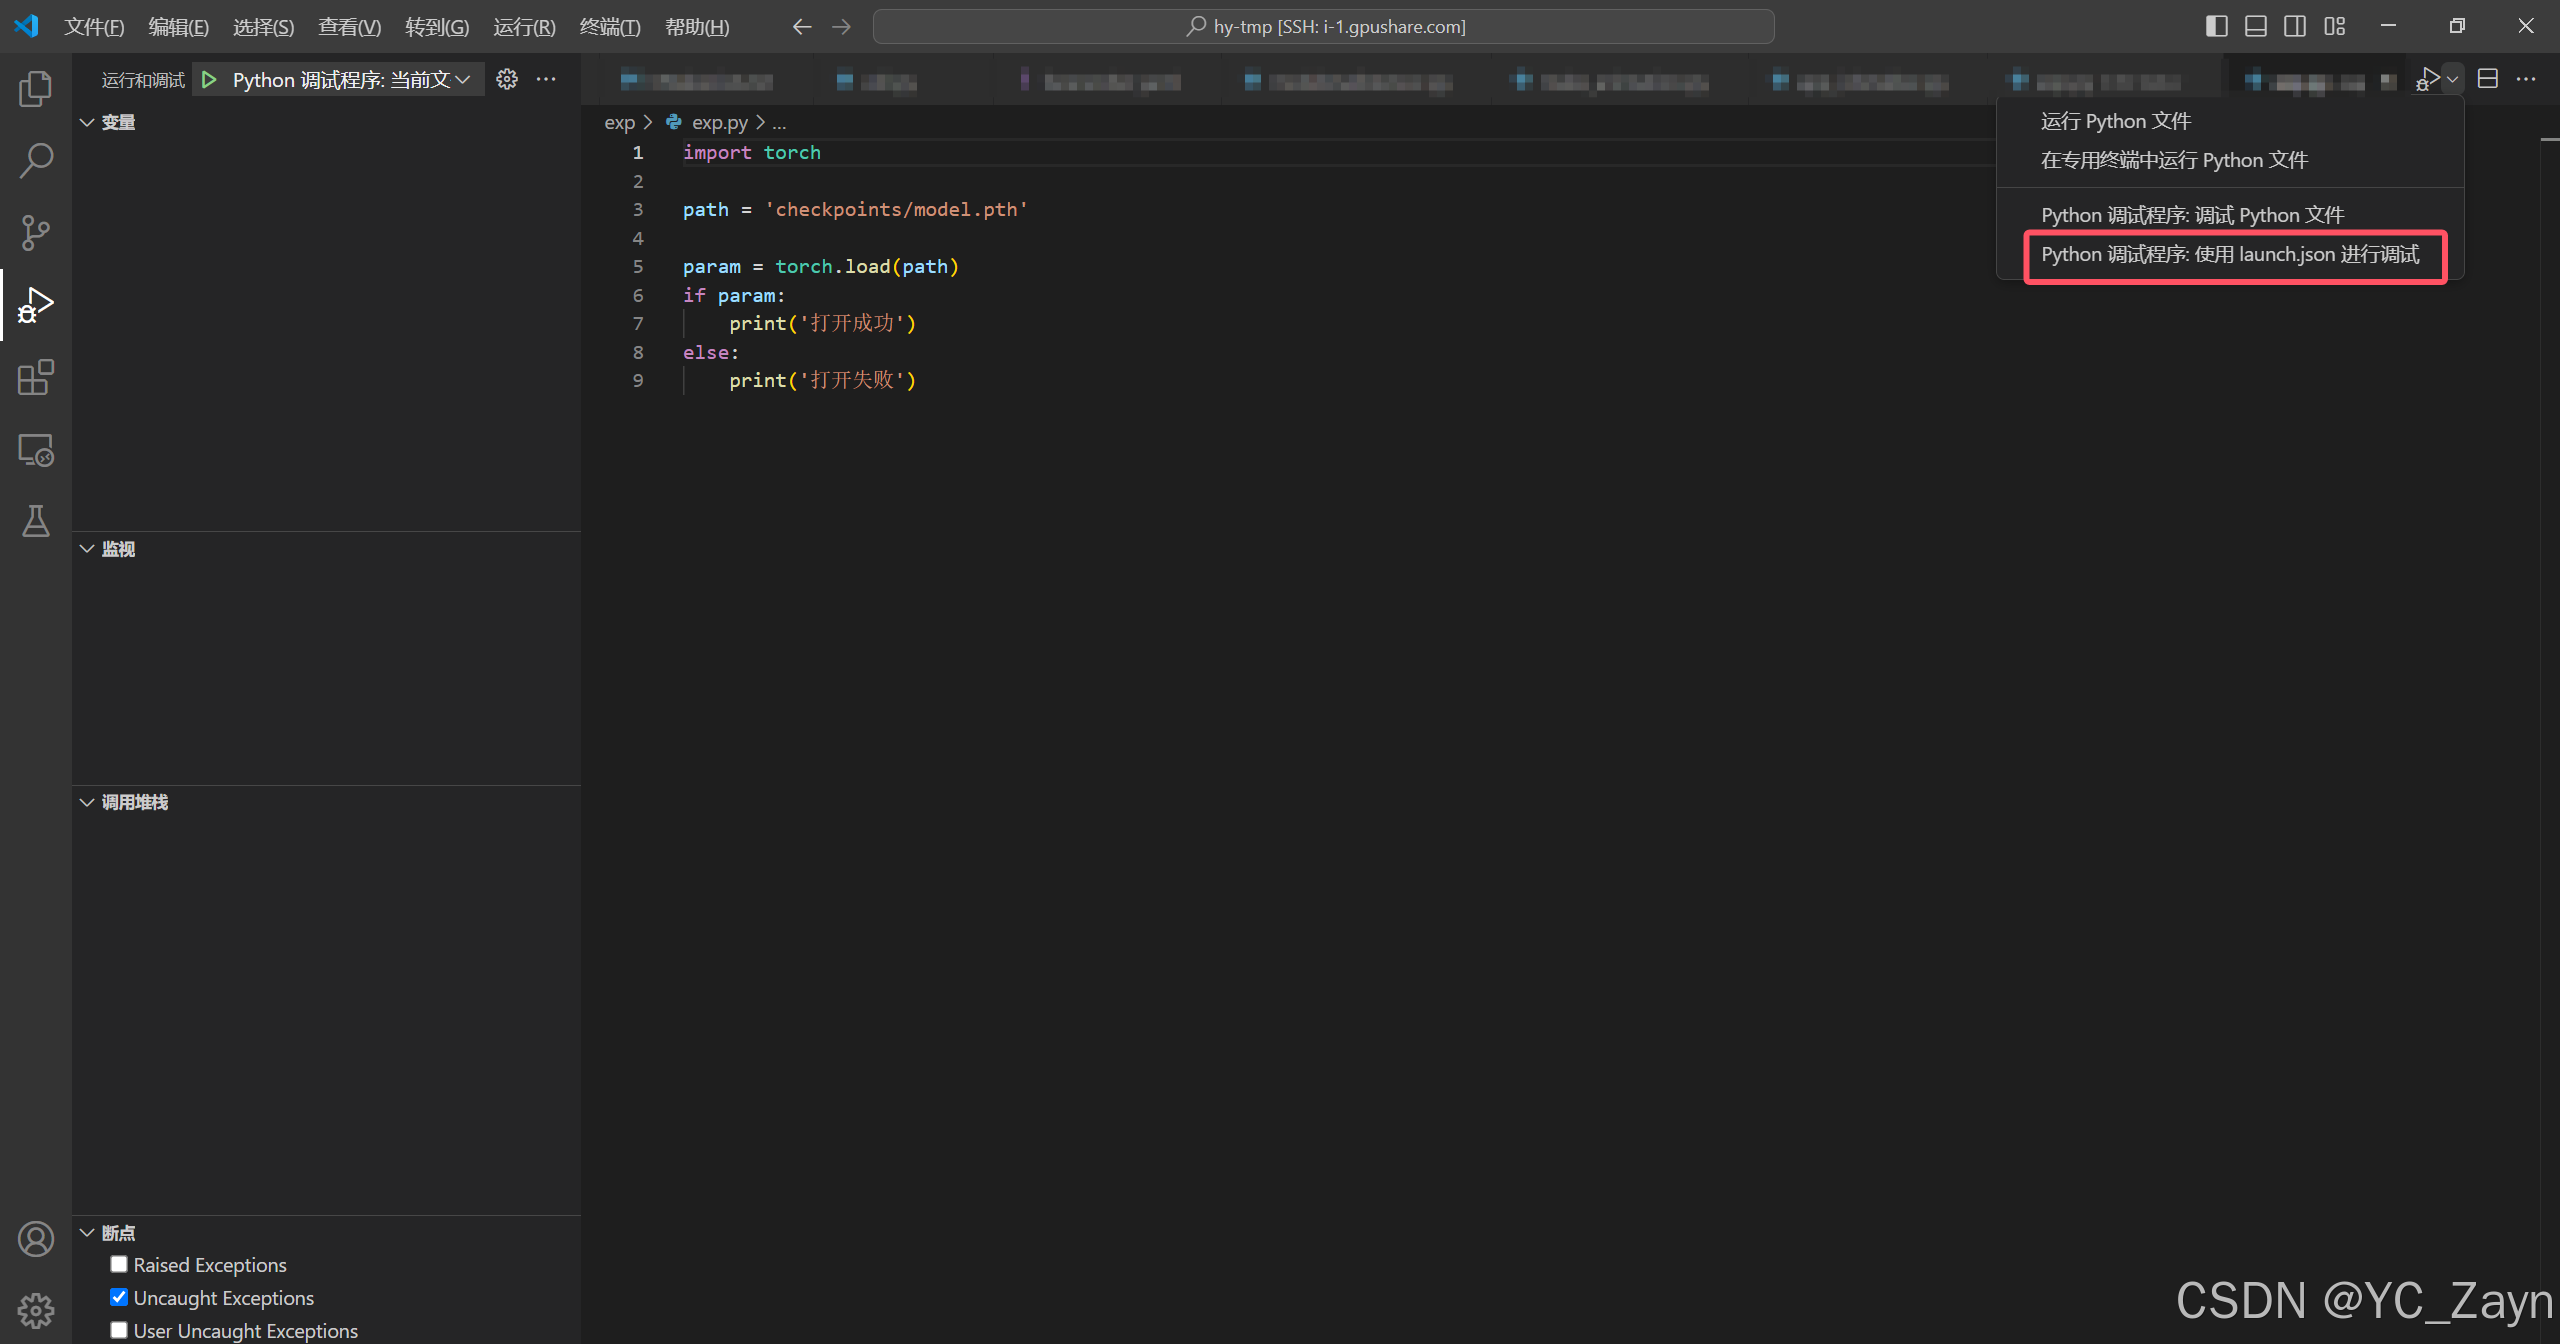Select 'Python 调试程序: 使用 launch.json 进行调试'
Image resolution: width=2560 pixels, height=1344 pixels.
(x=2229, y=255)
